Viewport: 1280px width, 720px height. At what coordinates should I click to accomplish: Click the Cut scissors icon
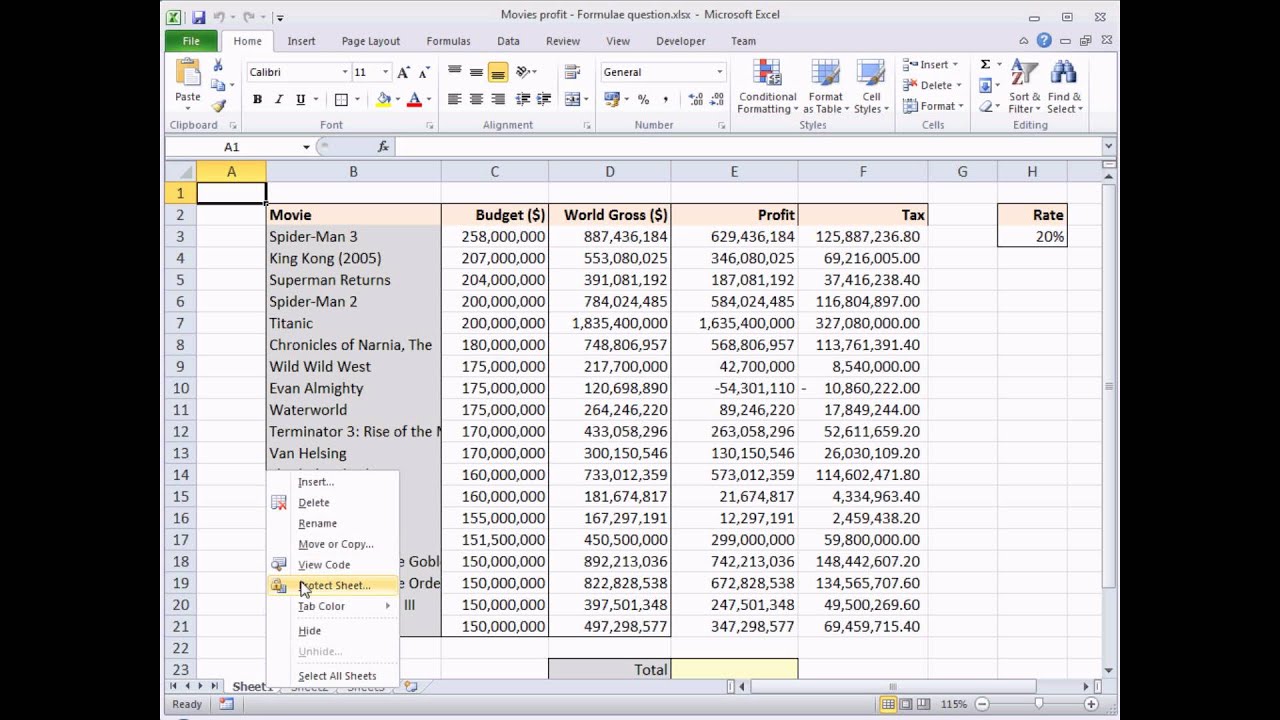click(x=218, y=65)
